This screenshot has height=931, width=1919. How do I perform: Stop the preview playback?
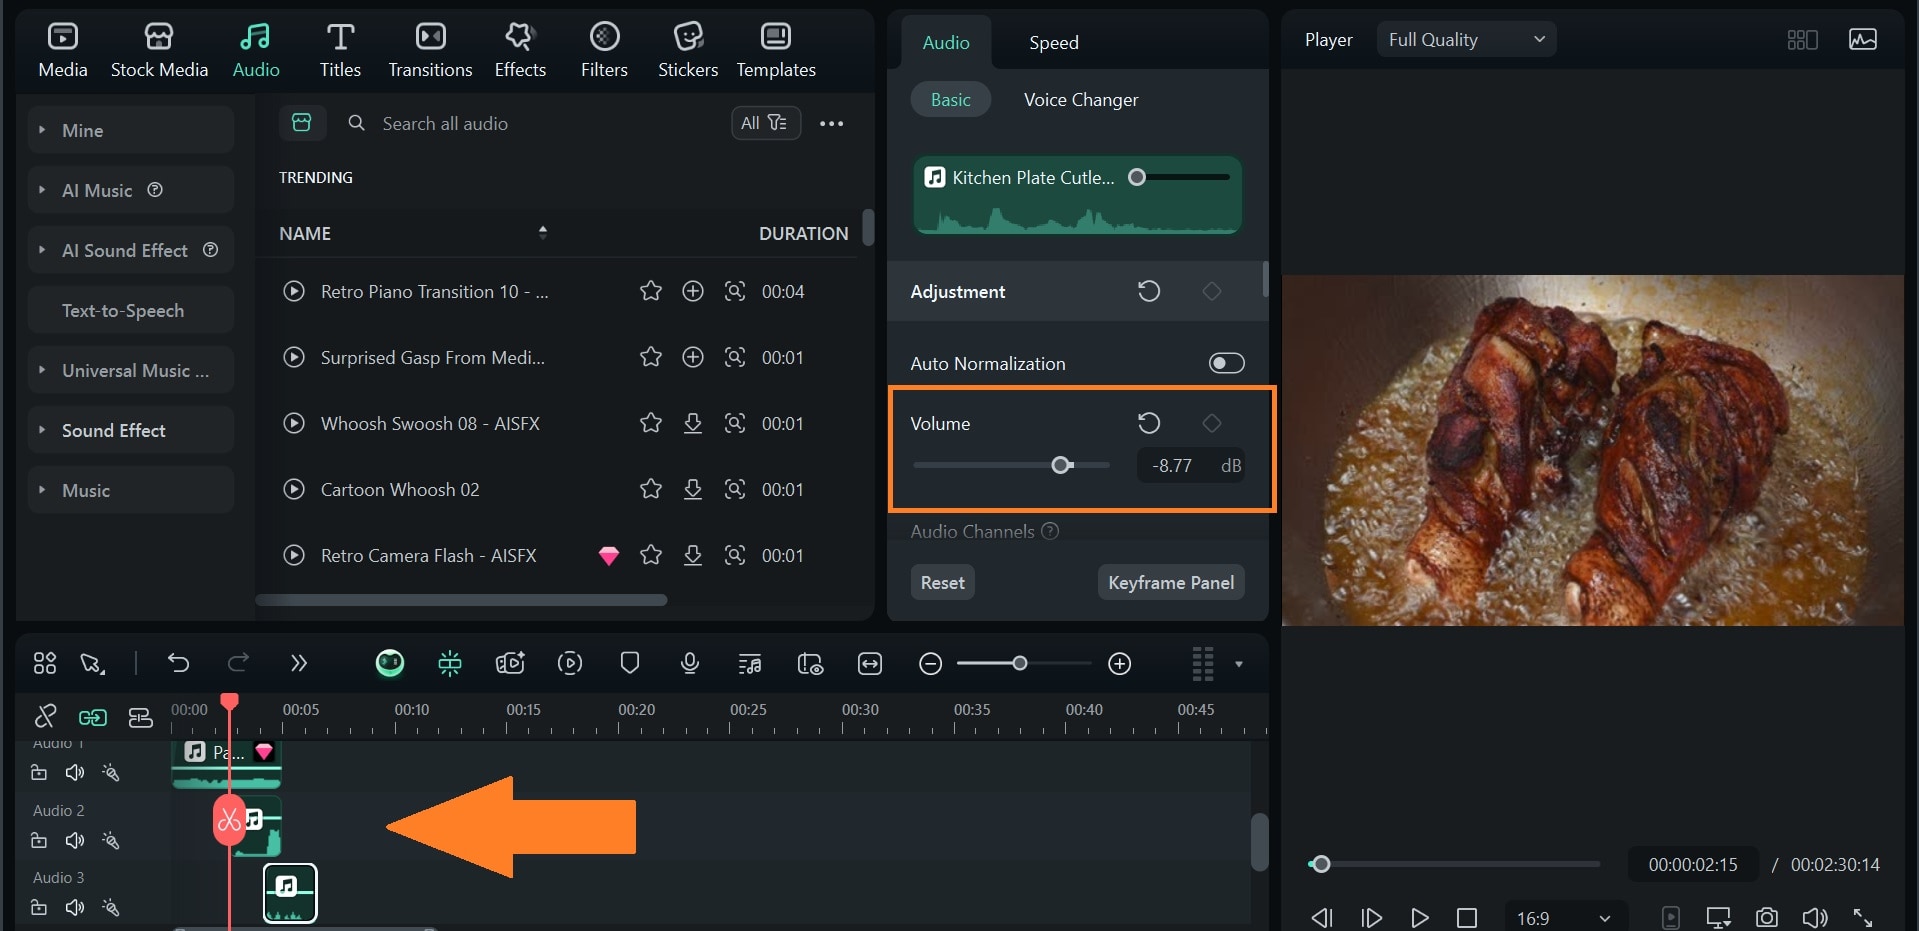tap(1467, 917)
